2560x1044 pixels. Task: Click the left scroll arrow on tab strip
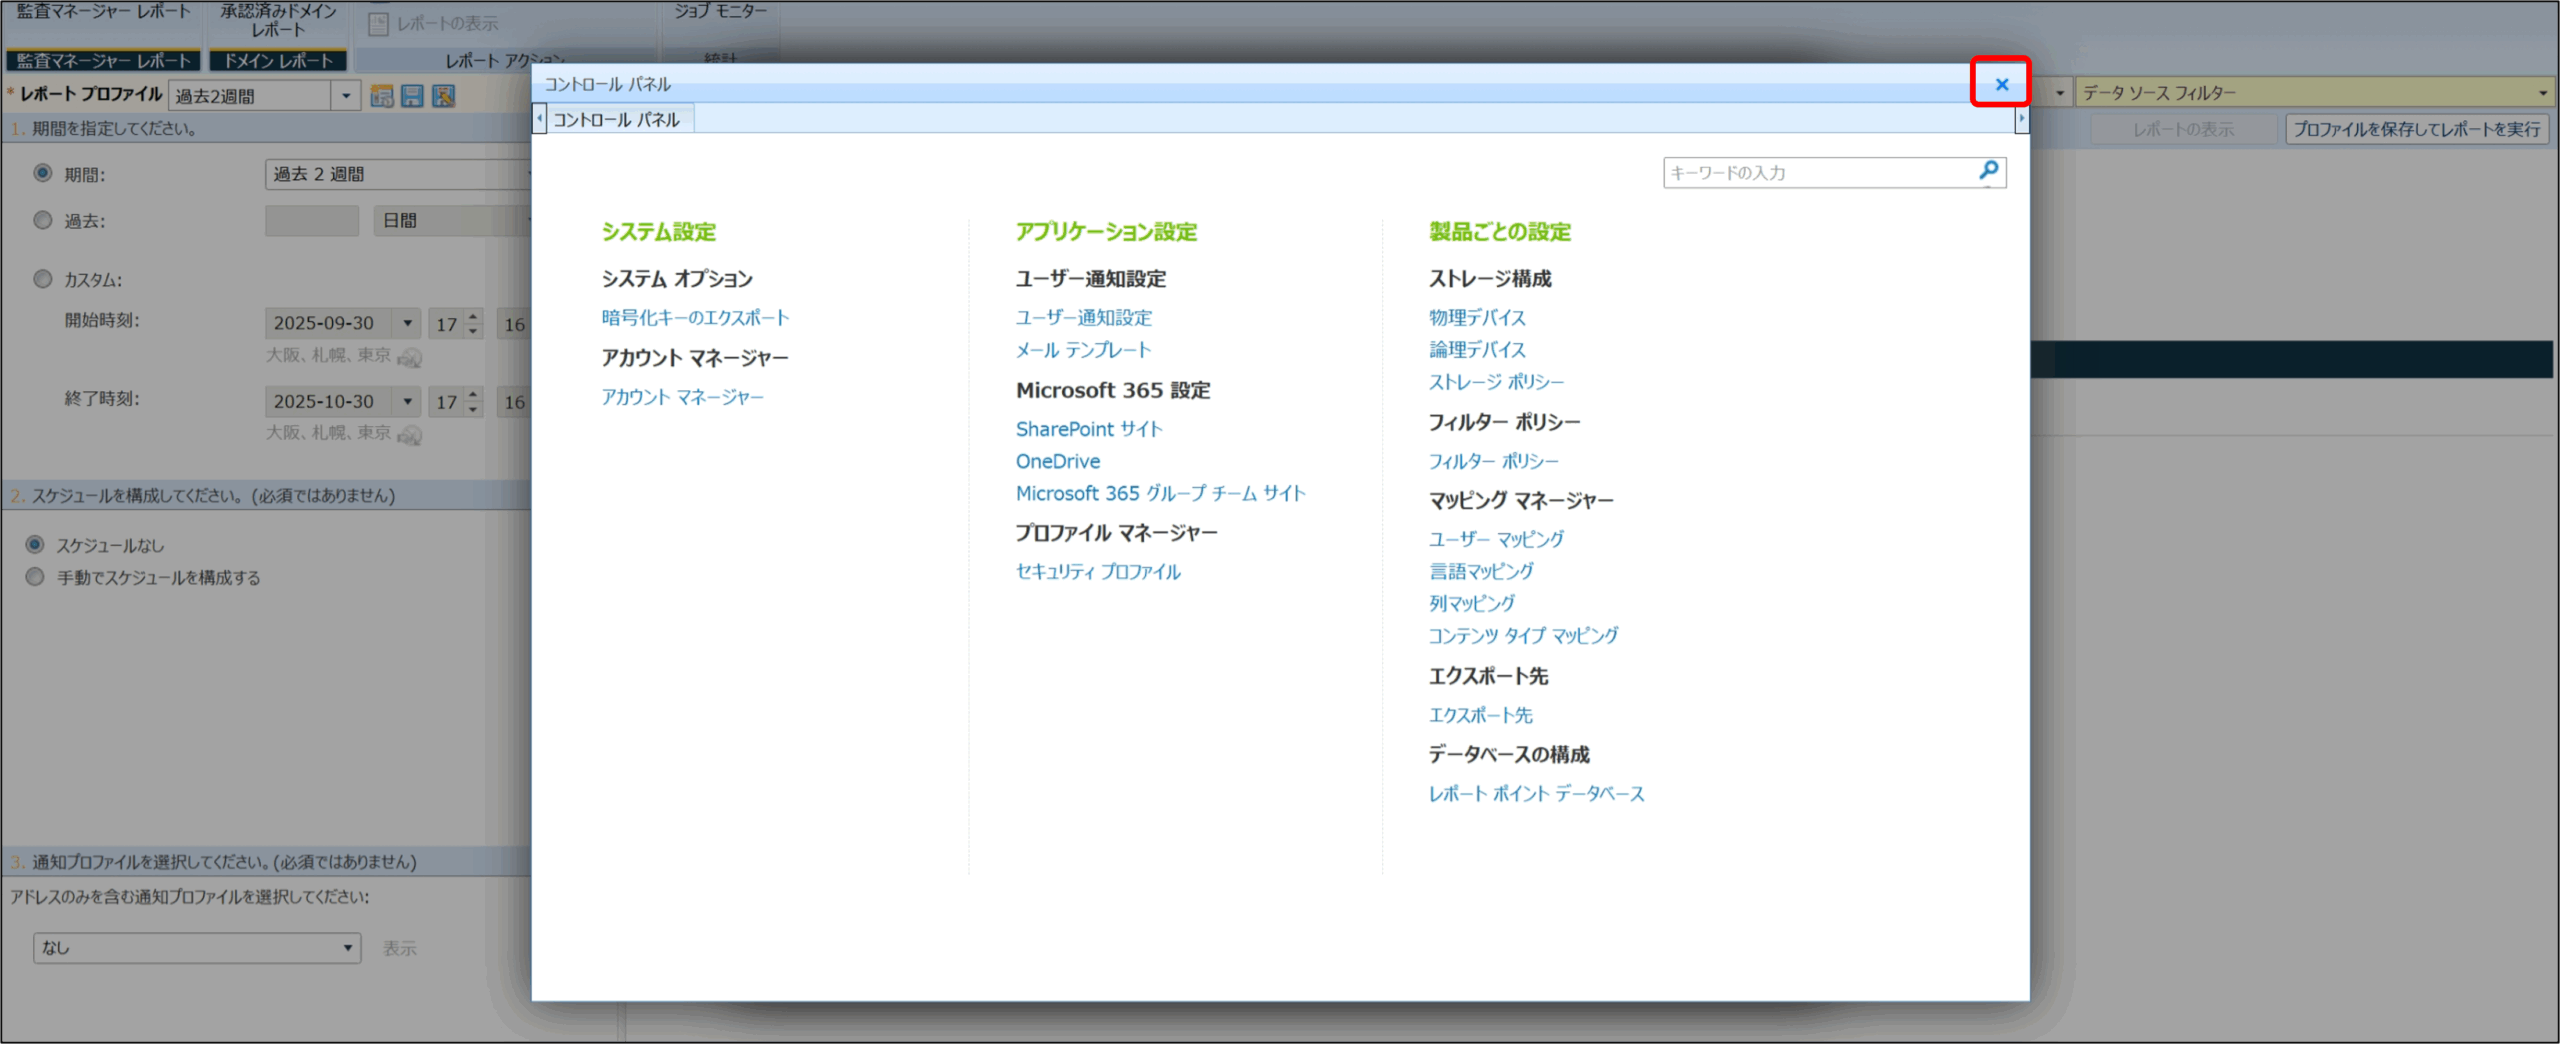(x=540, y=119)
